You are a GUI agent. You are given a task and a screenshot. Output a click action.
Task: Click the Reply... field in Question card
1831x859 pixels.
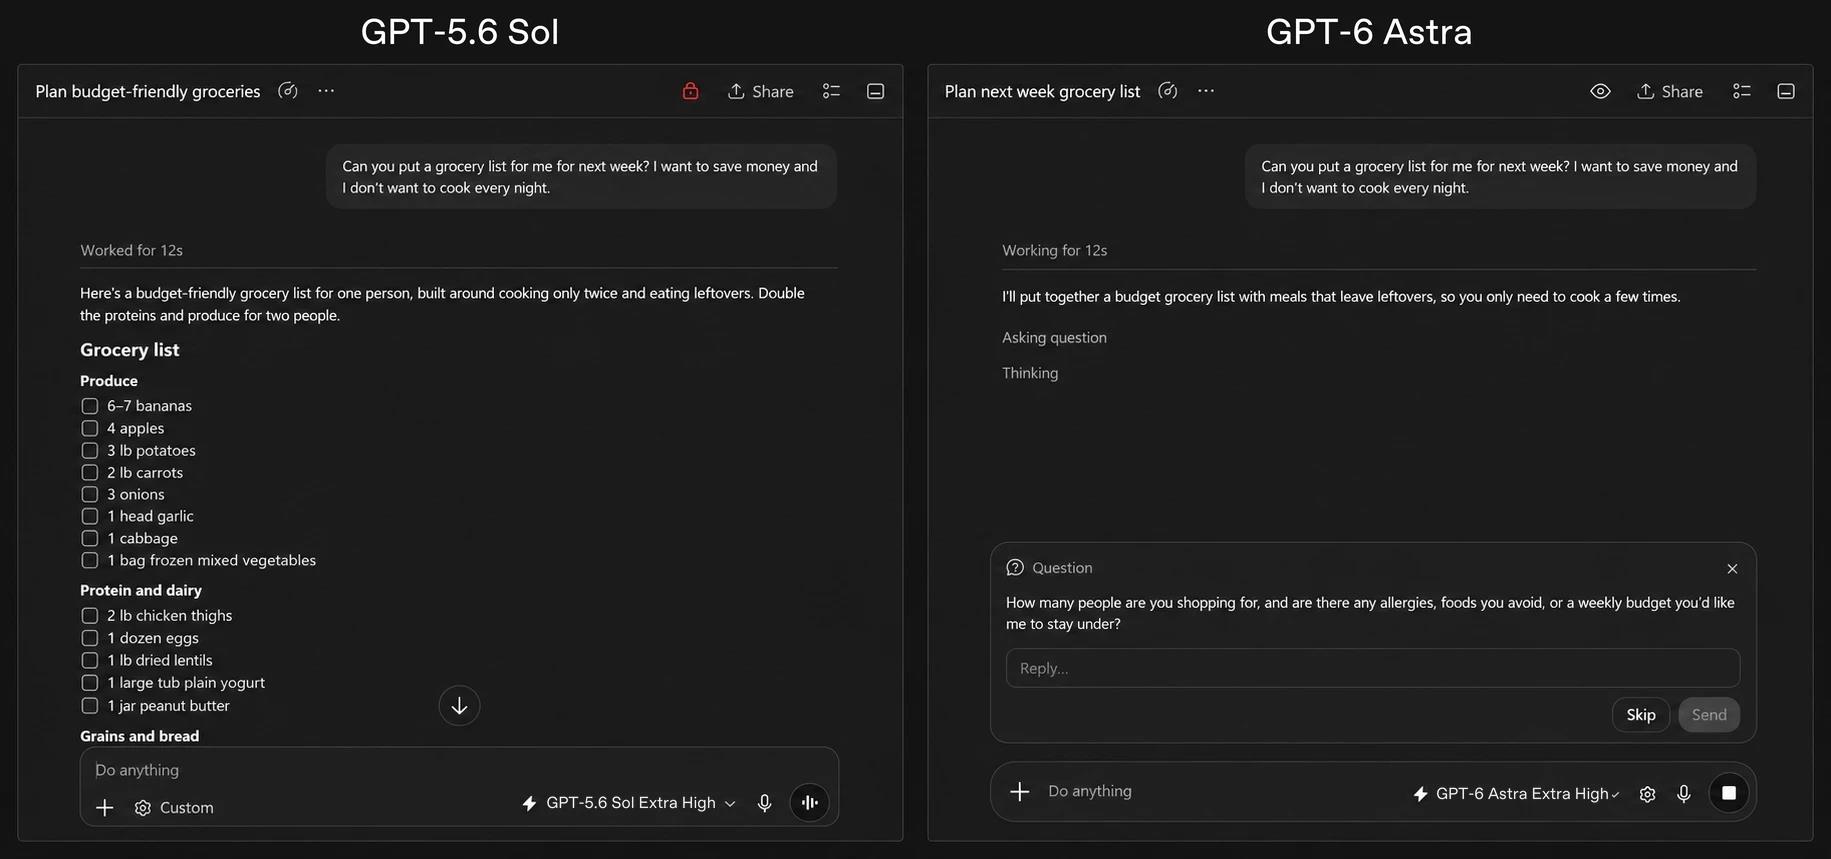(x=1373, y=668)
